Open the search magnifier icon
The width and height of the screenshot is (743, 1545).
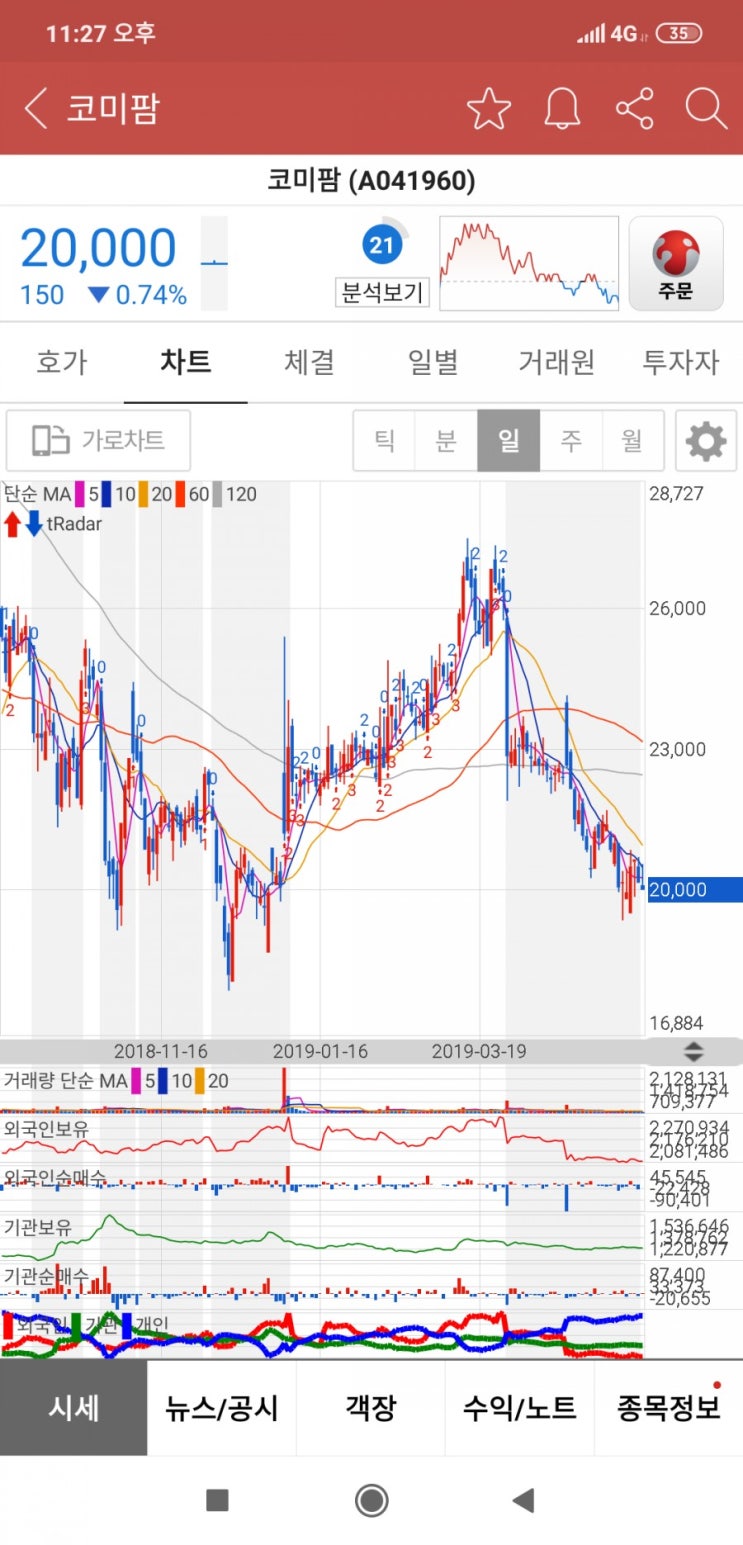pyautogui.click(x=706, y=108)
